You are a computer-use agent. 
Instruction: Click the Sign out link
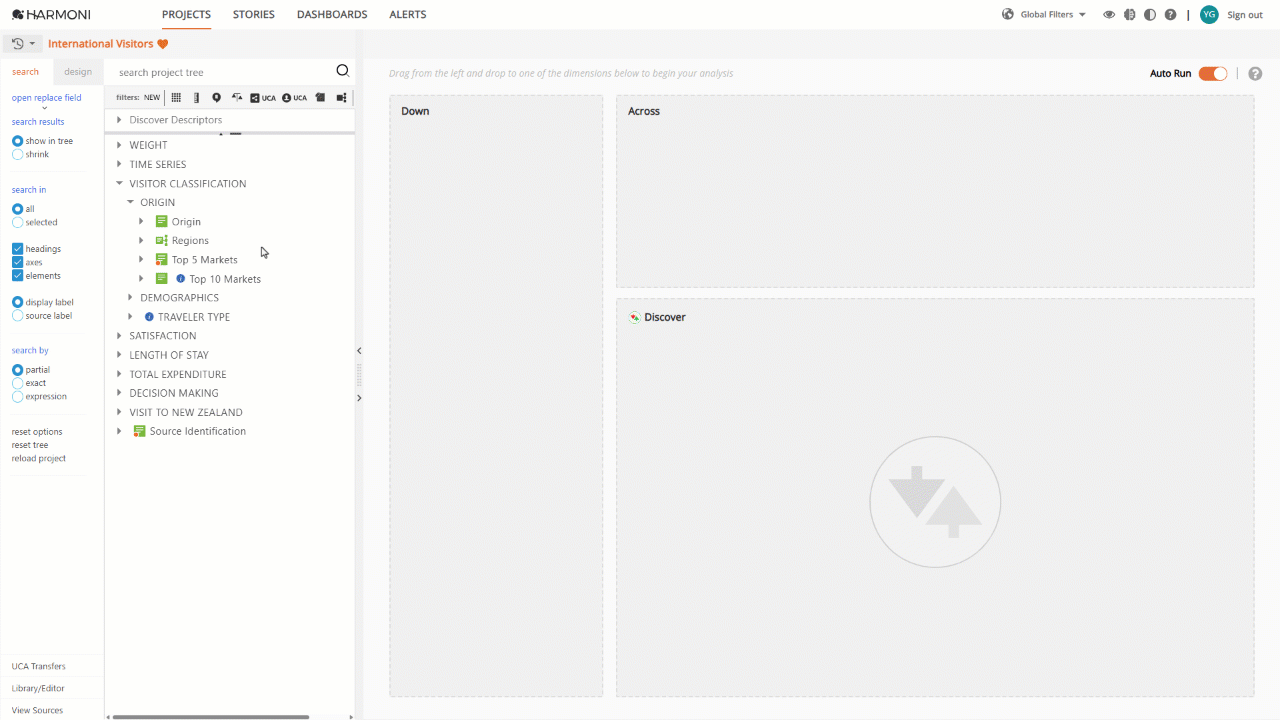(1245, 15)
